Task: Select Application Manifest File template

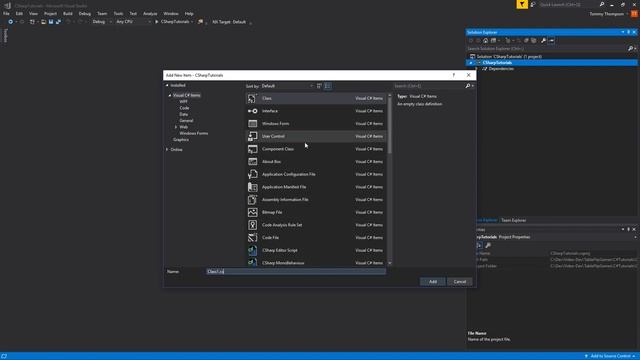Action: click(x=316, y=187)
